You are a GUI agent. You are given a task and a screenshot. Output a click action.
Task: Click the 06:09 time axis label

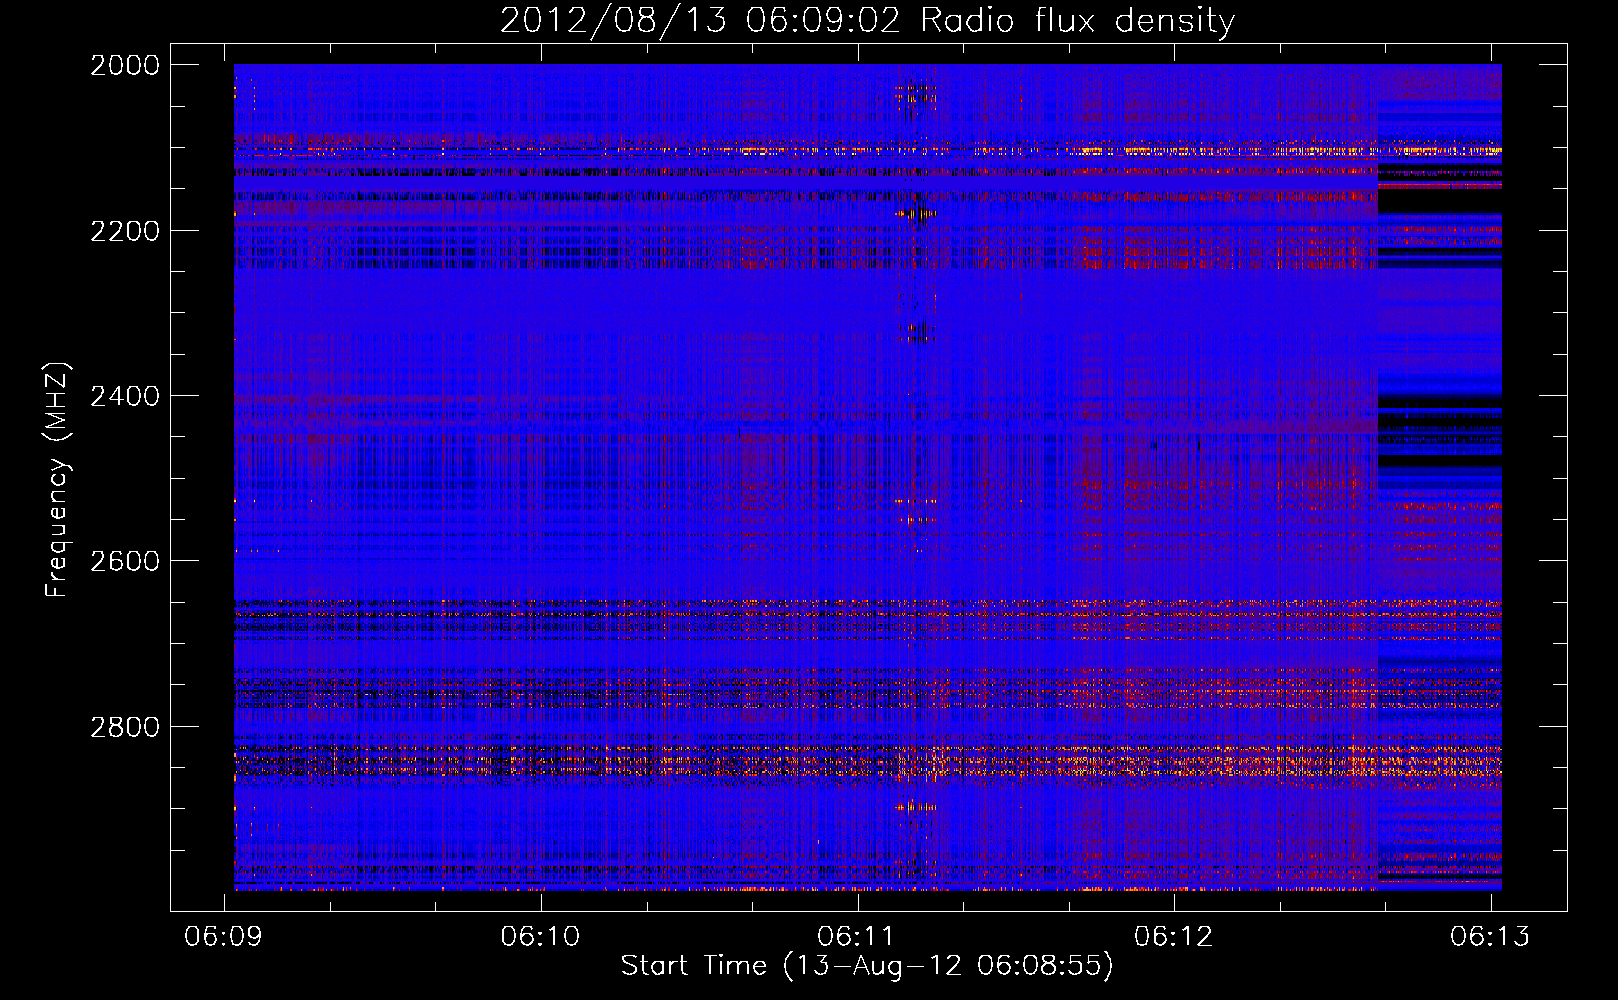225,936
